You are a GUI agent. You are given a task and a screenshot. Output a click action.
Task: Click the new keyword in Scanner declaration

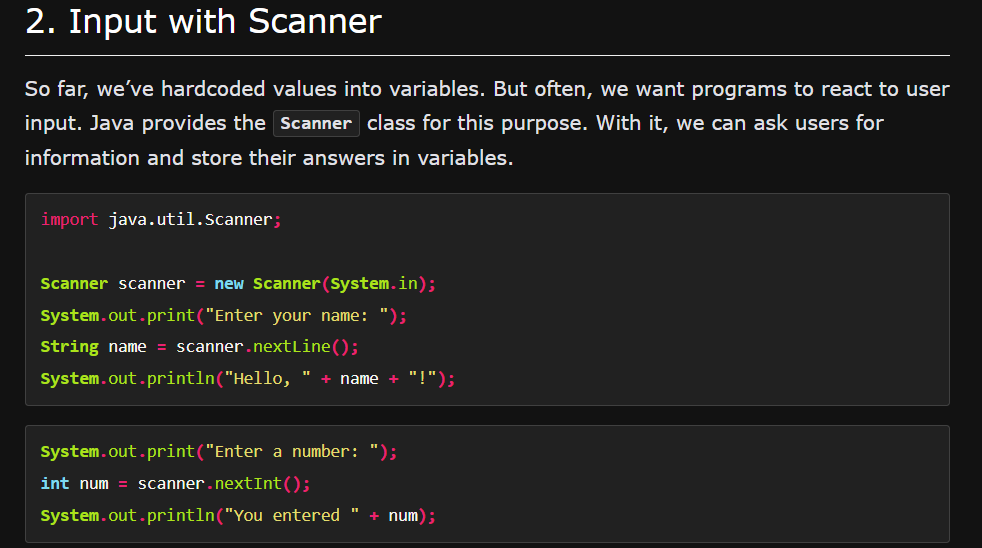pyautogui.click(x=229, y=283)
